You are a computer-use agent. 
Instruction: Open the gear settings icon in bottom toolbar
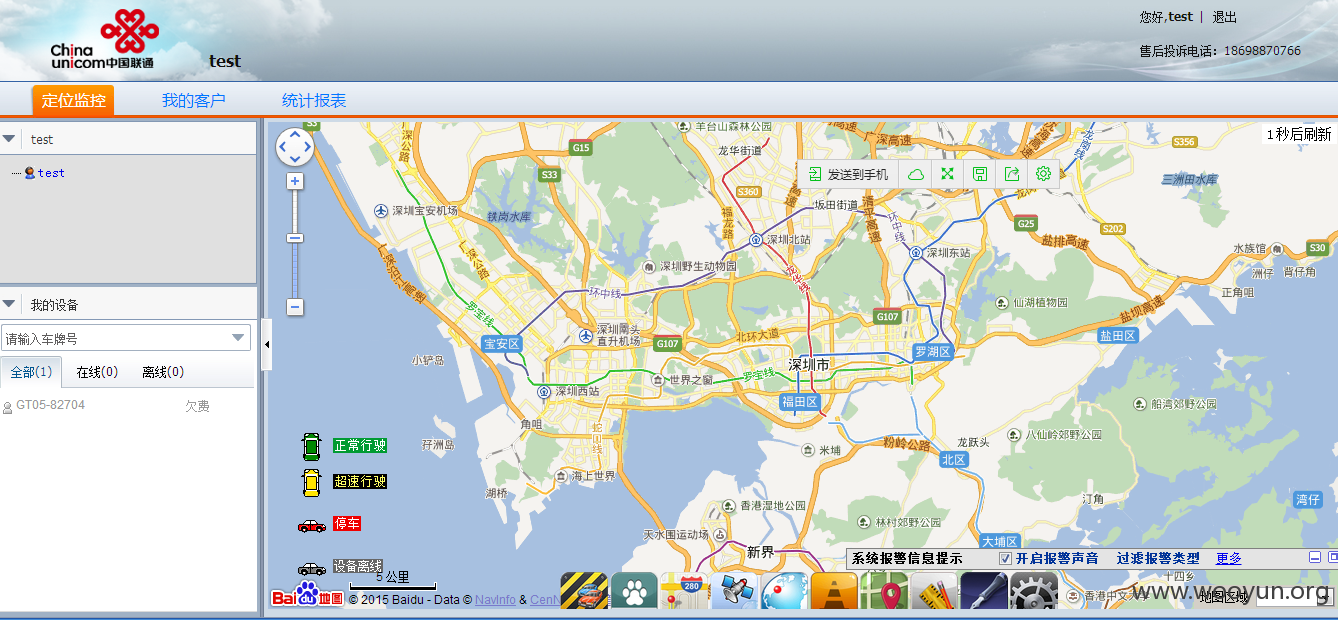1034,591
